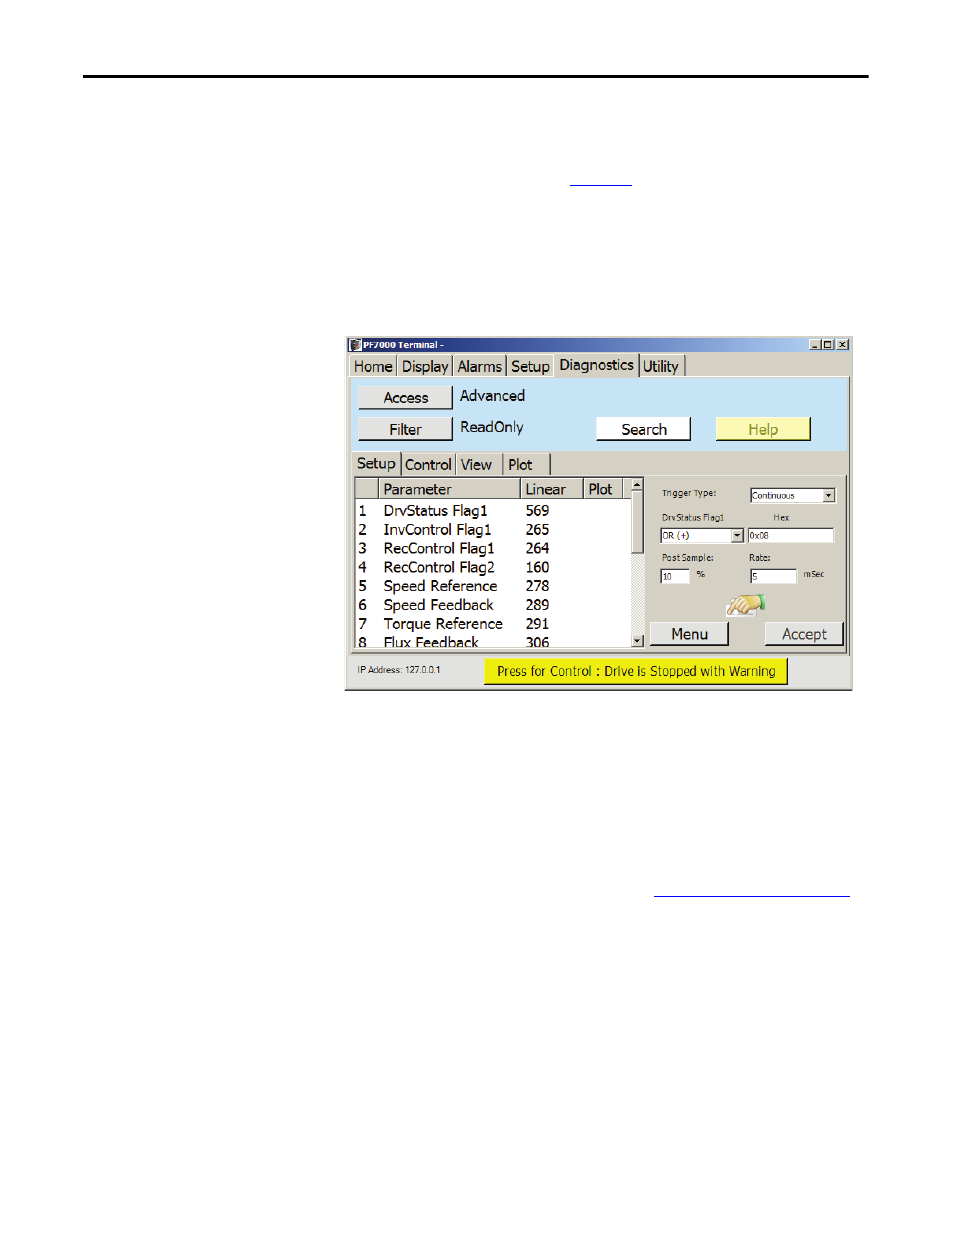Click the Filter button
The width and height of the screenshot is (954, 1235).
(x=405, y=430)
